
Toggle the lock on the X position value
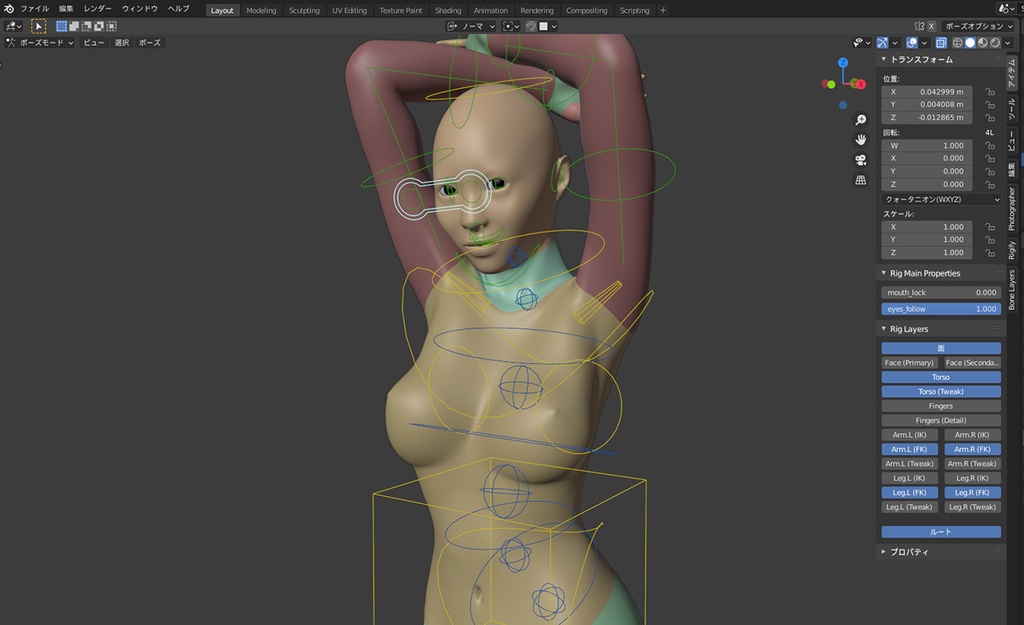(989, 90)
